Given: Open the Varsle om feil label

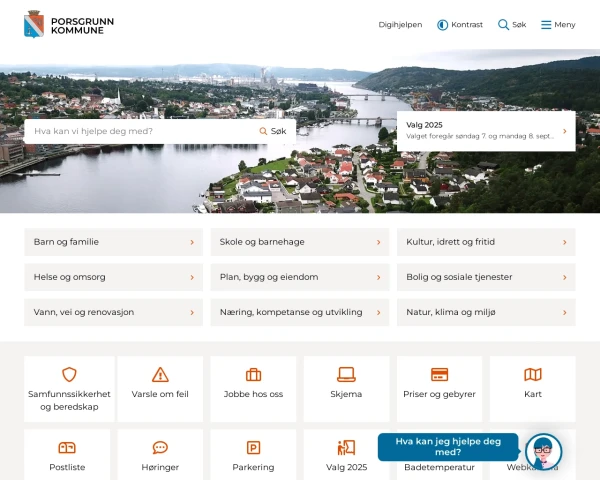Looking at the screenshot, I should (x=160, y=394).
